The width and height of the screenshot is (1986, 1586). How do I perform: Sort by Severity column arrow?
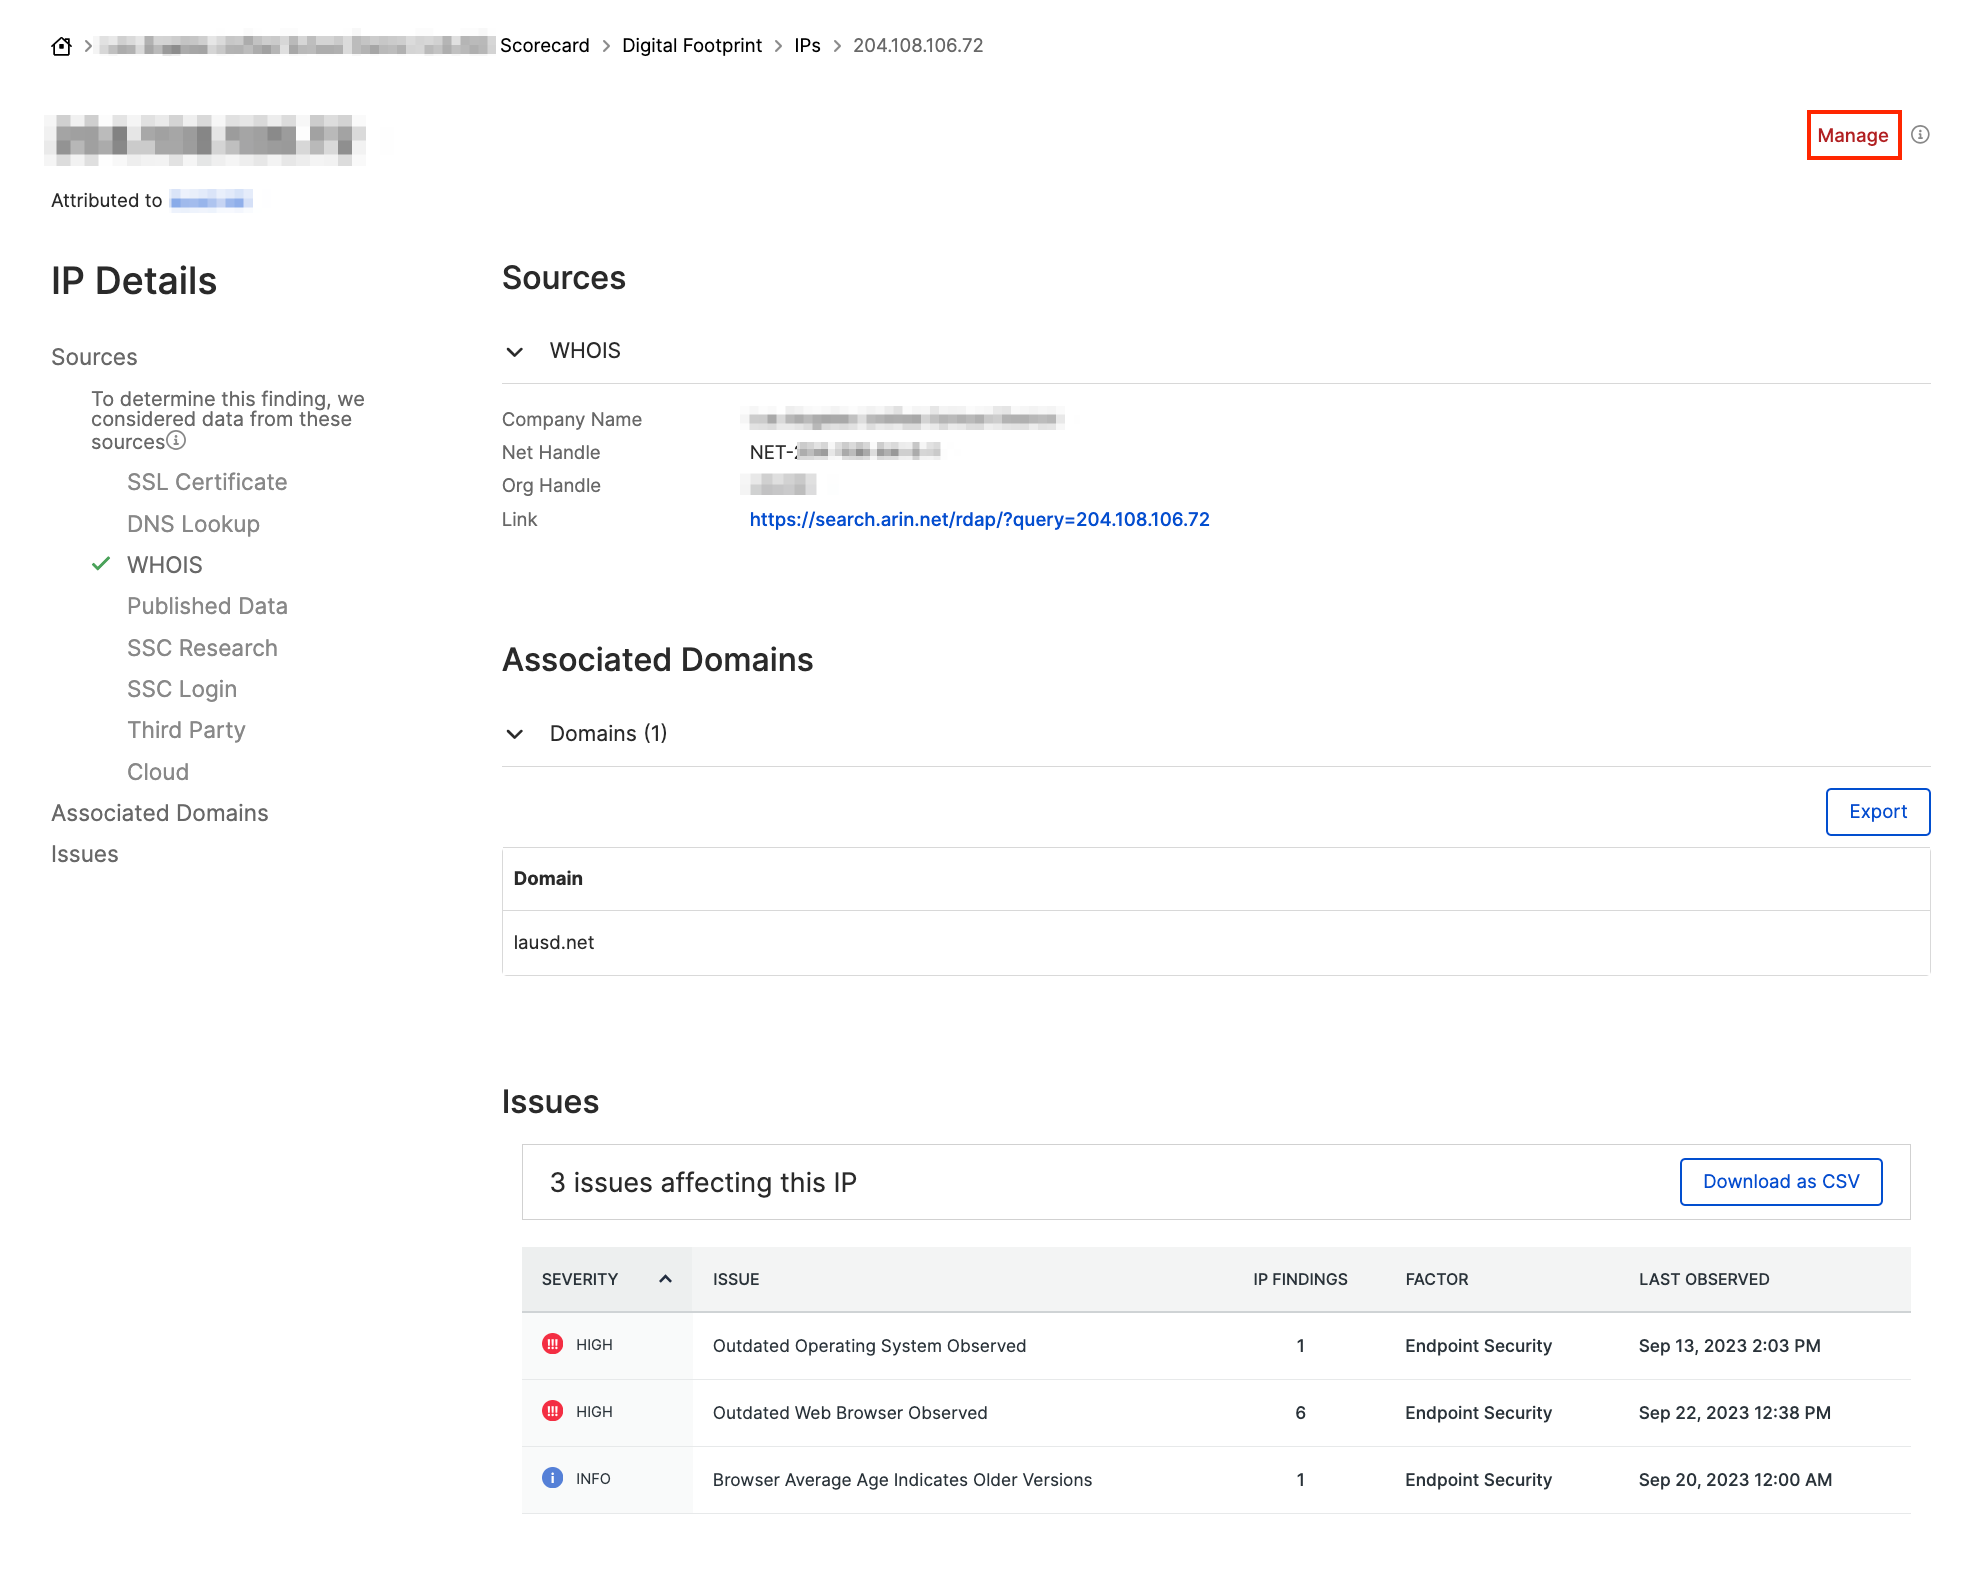(x=665, y=1279)
